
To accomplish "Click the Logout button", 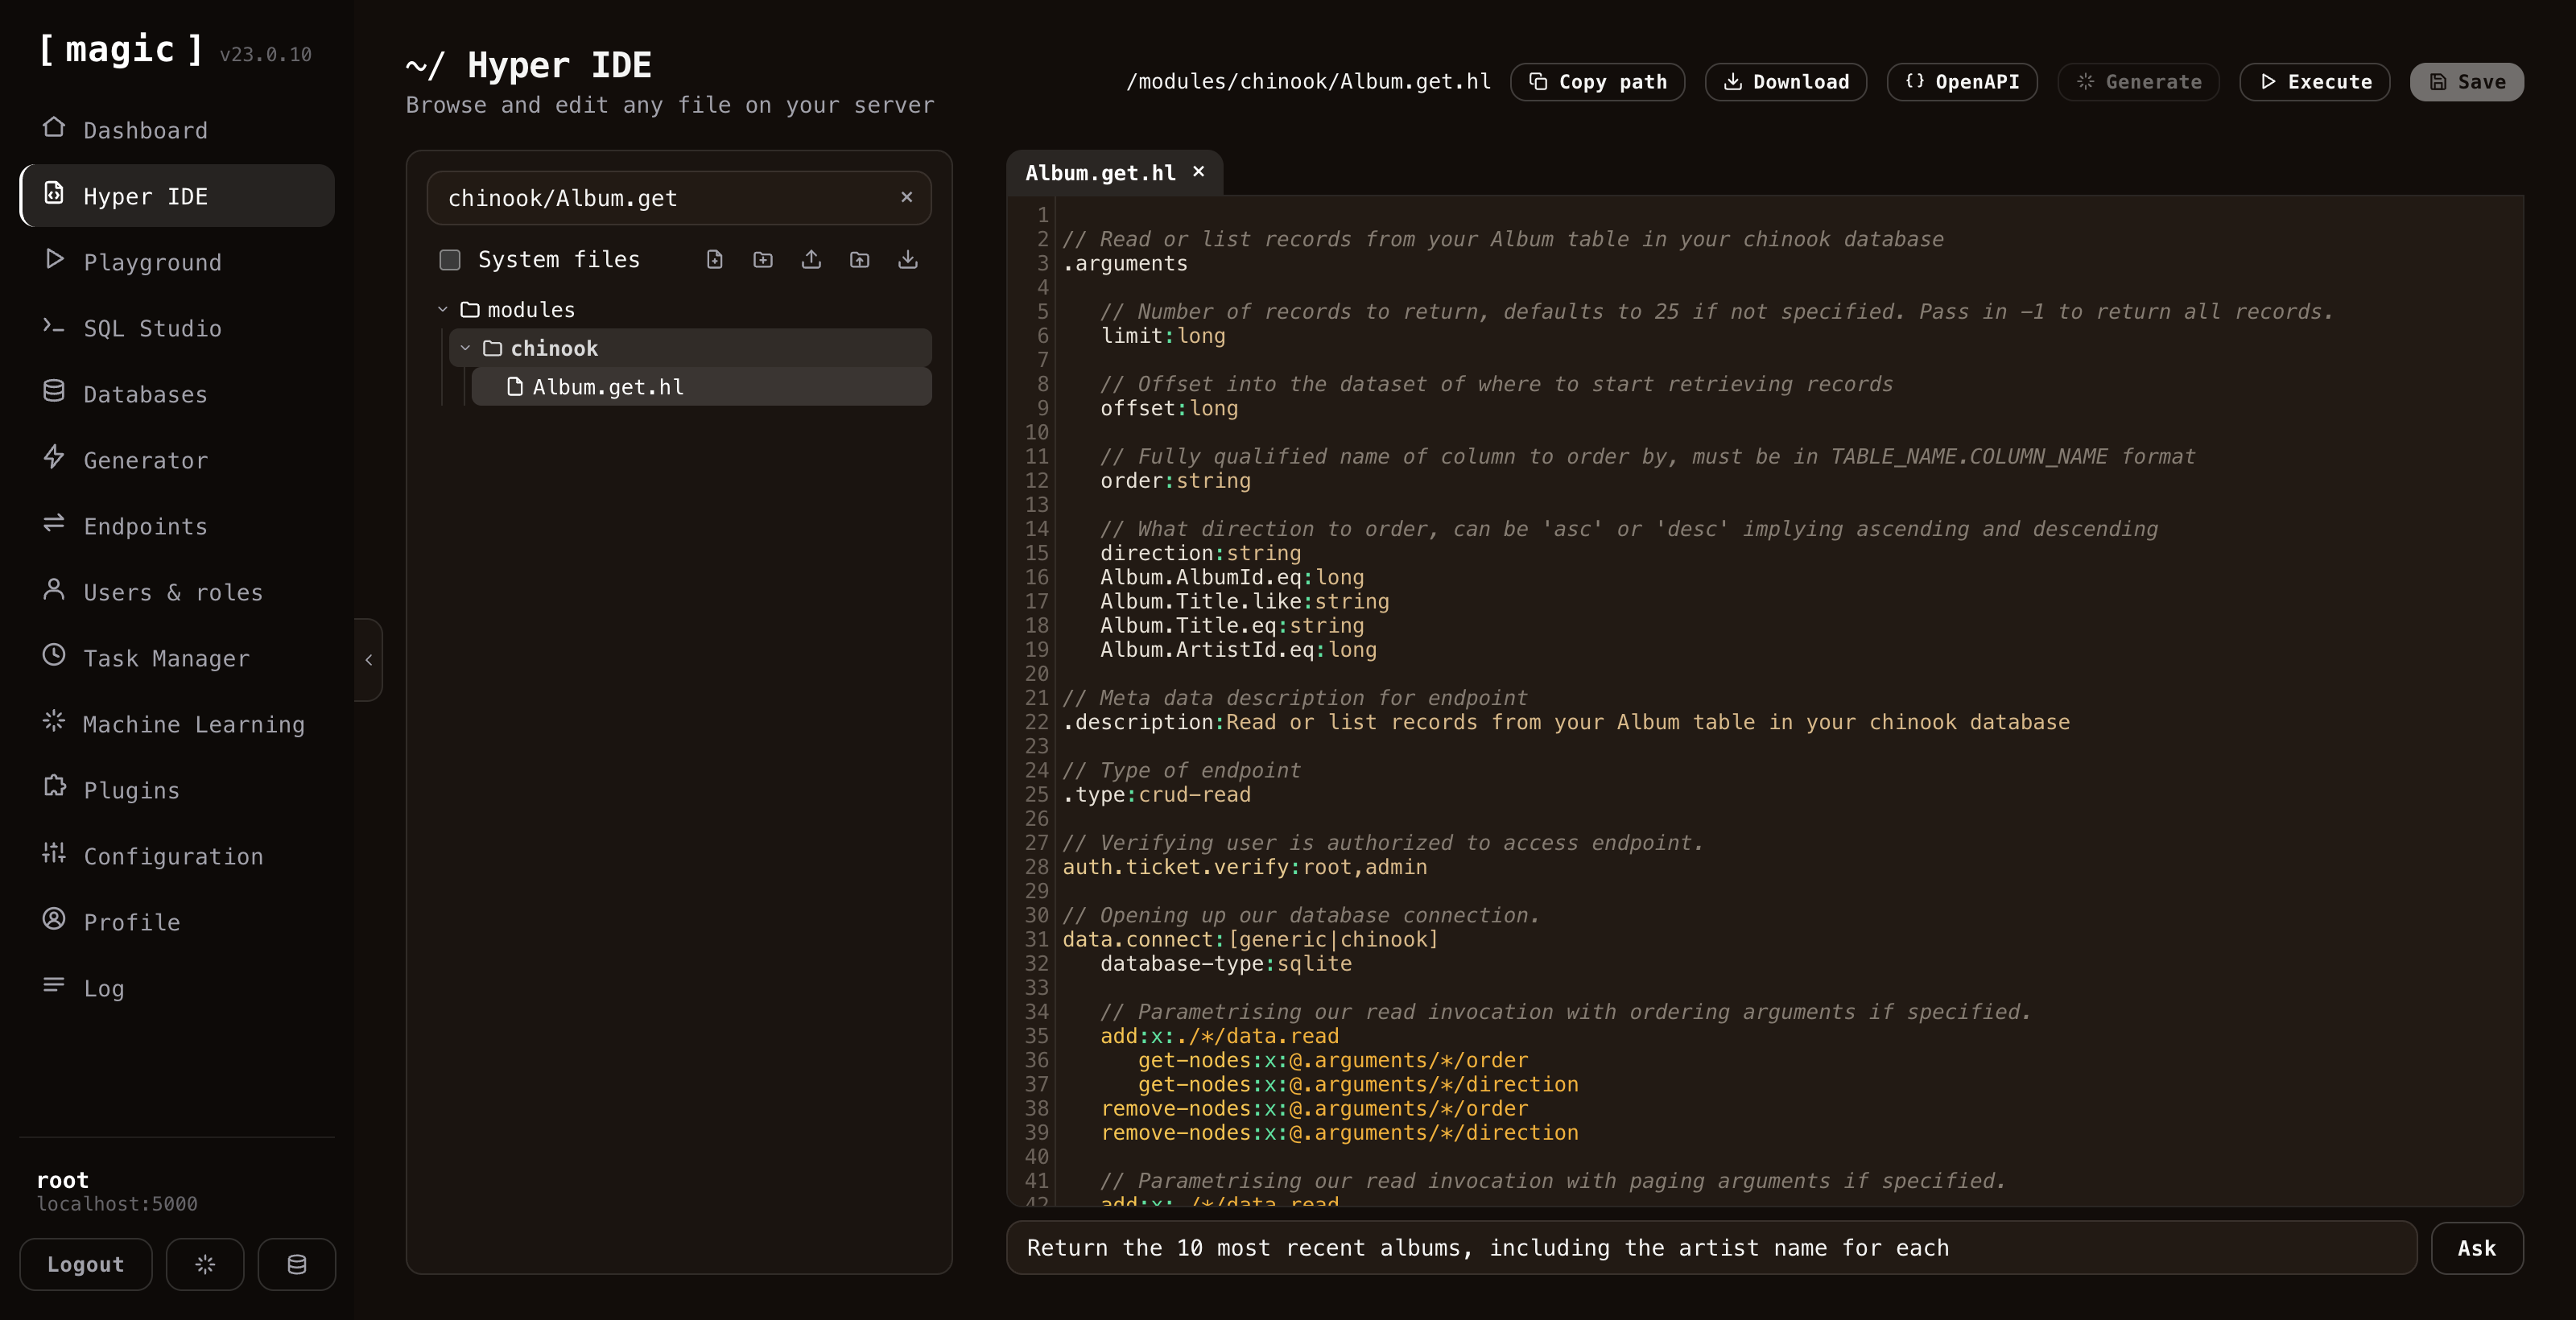I will (86, 1265).
